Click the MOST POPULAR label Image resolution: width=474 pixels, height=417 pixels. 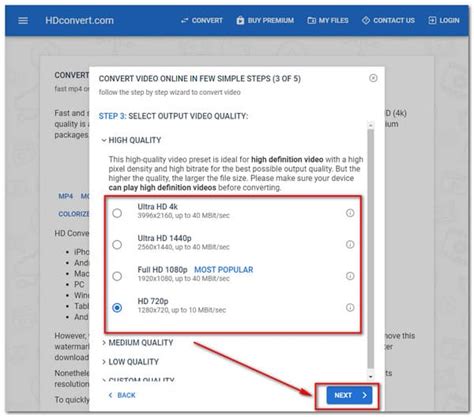coord(224,270)
